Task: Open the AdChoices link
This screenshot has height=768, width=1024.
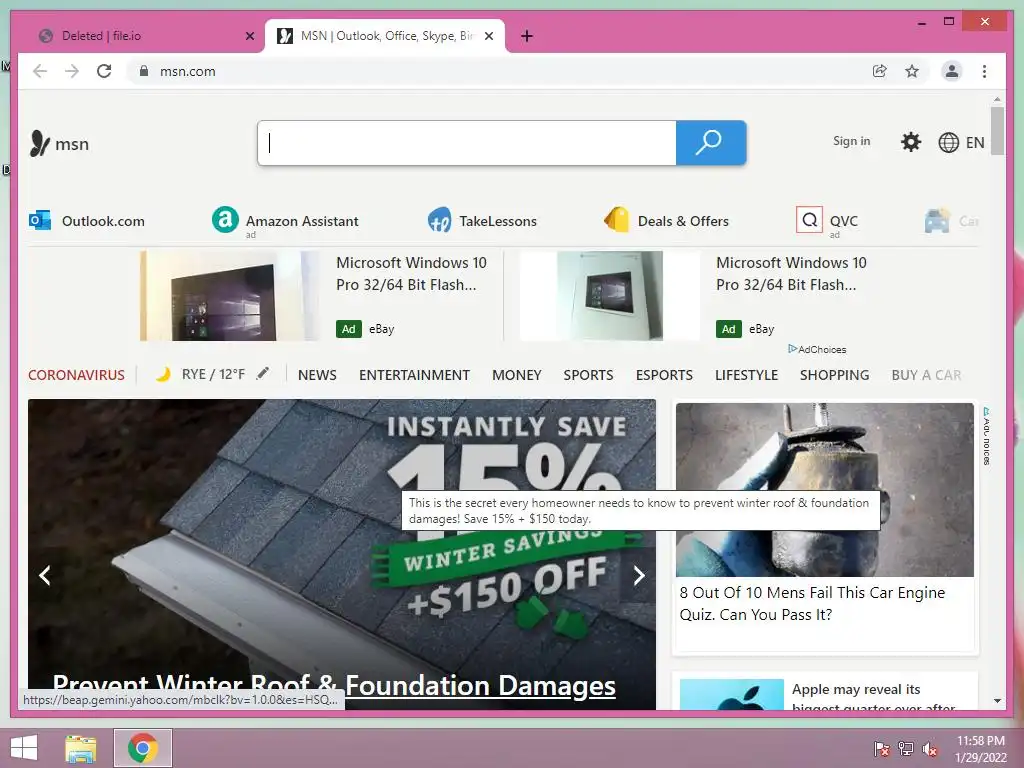Action: click(x=817, y=349)
